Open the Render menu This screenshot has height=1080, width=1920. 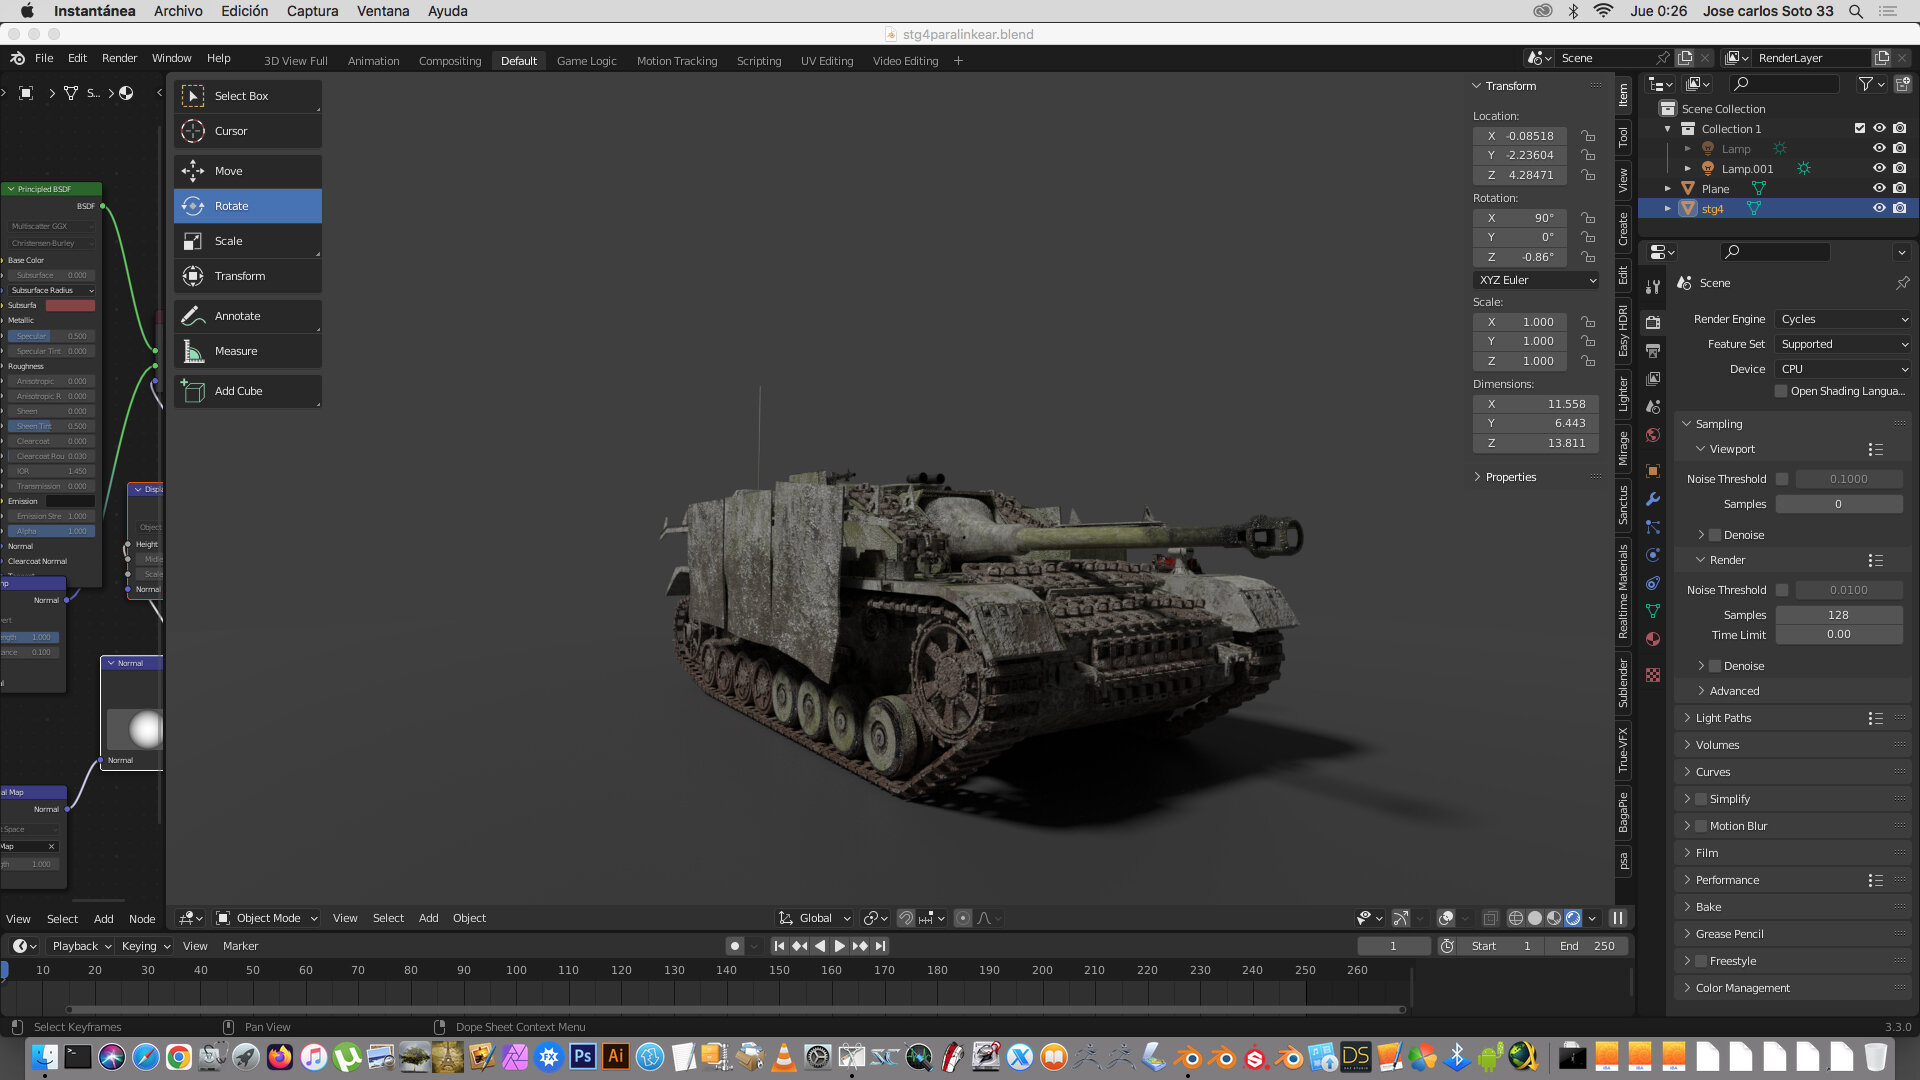pyautogui.click(x=119, y=58)
